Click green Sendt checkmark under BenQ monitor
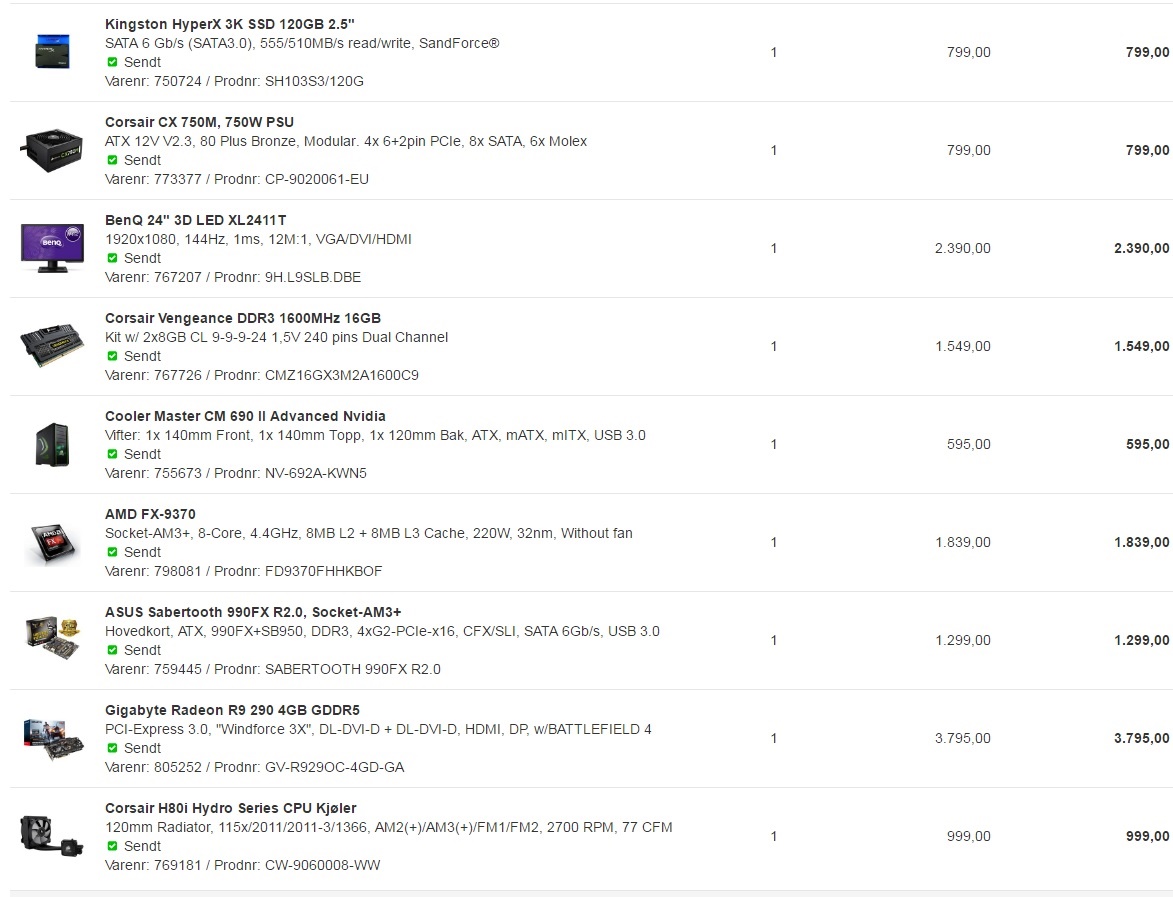Screen dimensions: 1173x897 coord(112,258)
